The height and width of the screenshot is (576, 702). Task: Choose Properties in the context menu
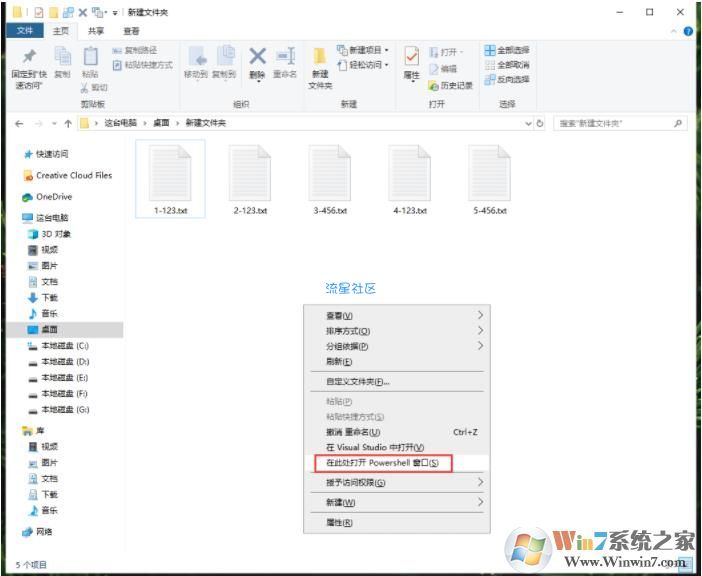397,522
